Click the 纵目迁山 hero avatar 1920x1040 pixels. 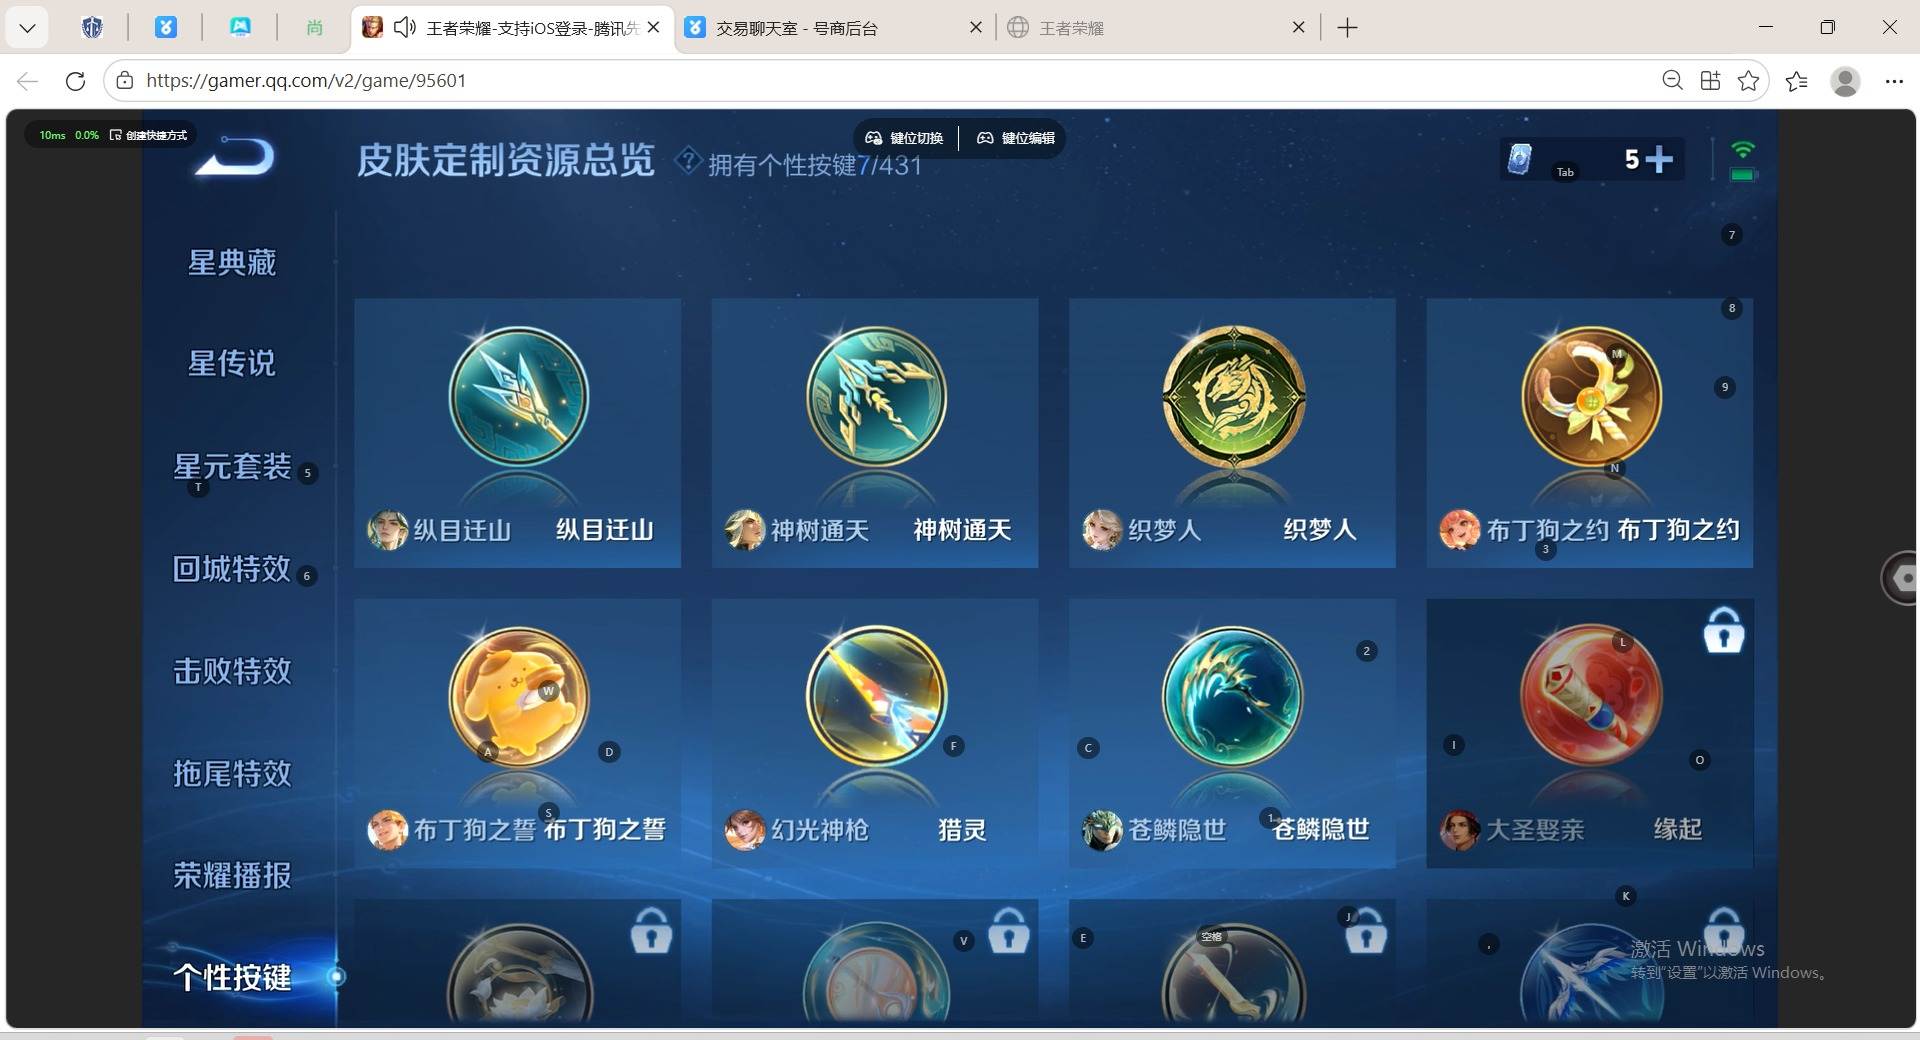(x=387, y=530)
